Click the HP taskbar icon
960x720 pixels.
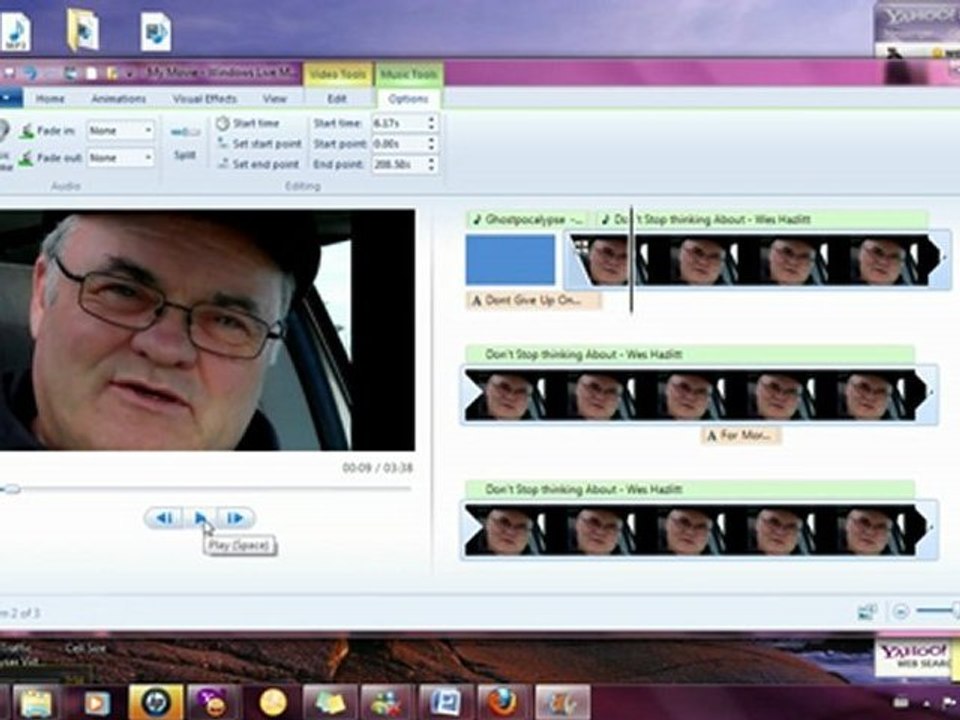click(156, 702)
